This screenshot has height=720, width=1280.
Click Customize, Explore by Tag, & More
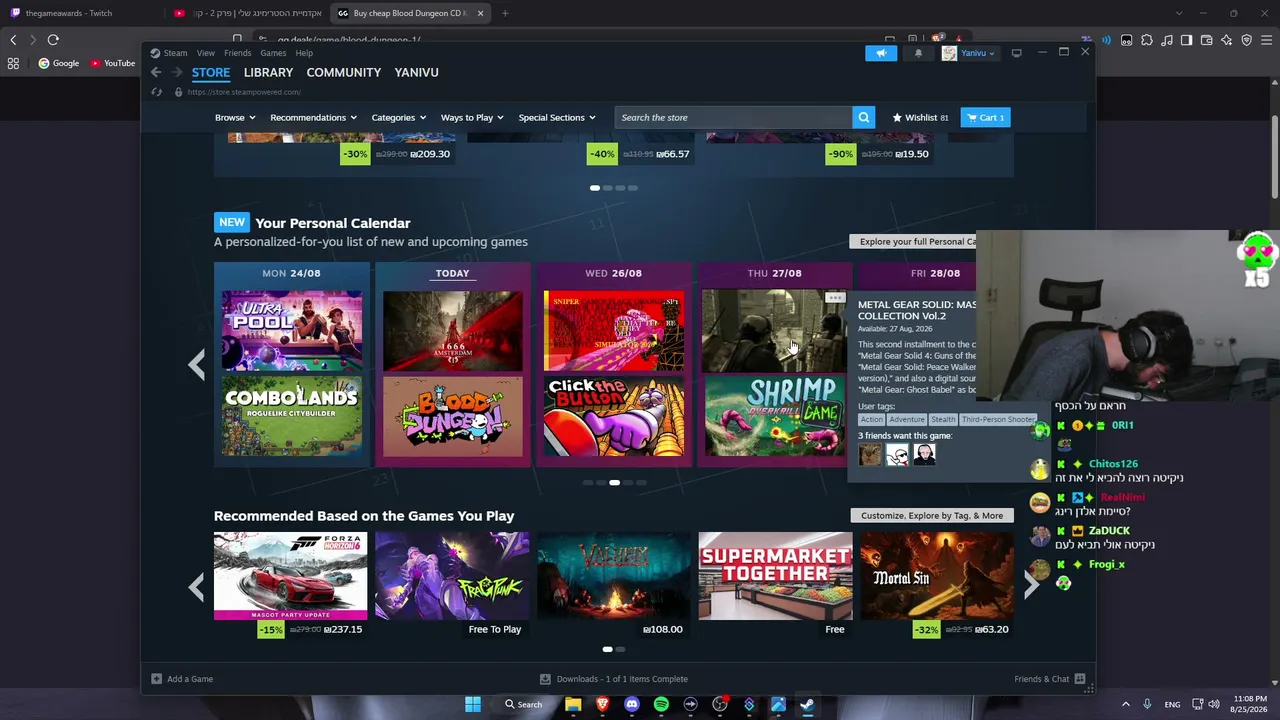[932, 516]
